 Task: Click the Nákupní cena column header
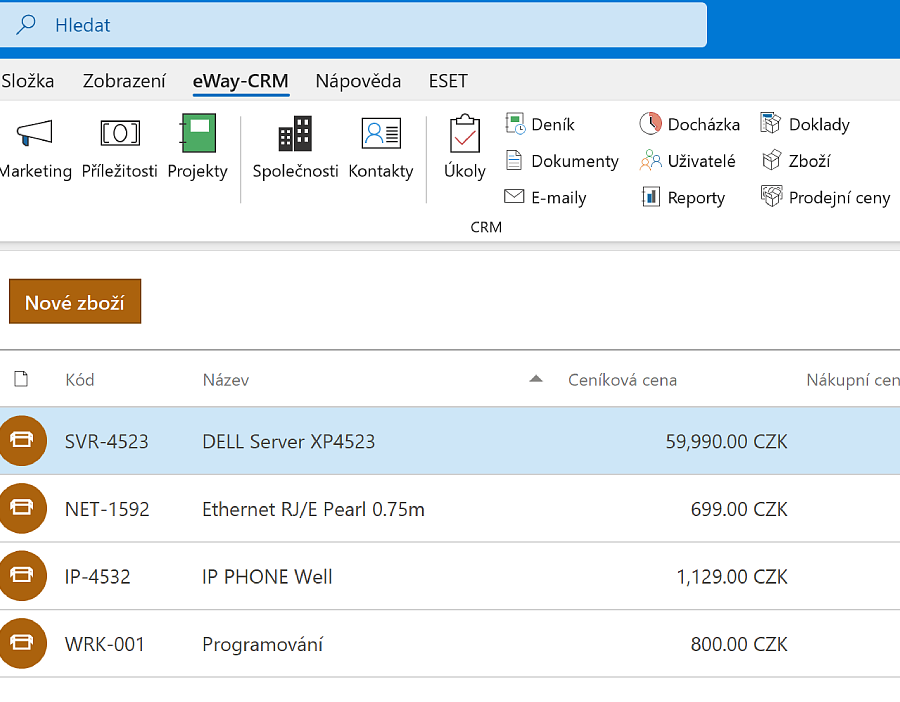pos(853,380)
